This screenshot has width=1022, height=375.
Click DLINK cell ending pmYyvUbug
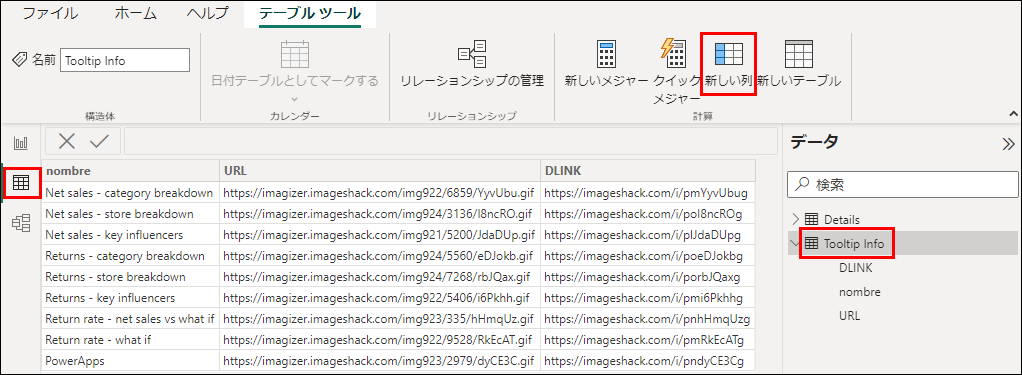point(648,192)
